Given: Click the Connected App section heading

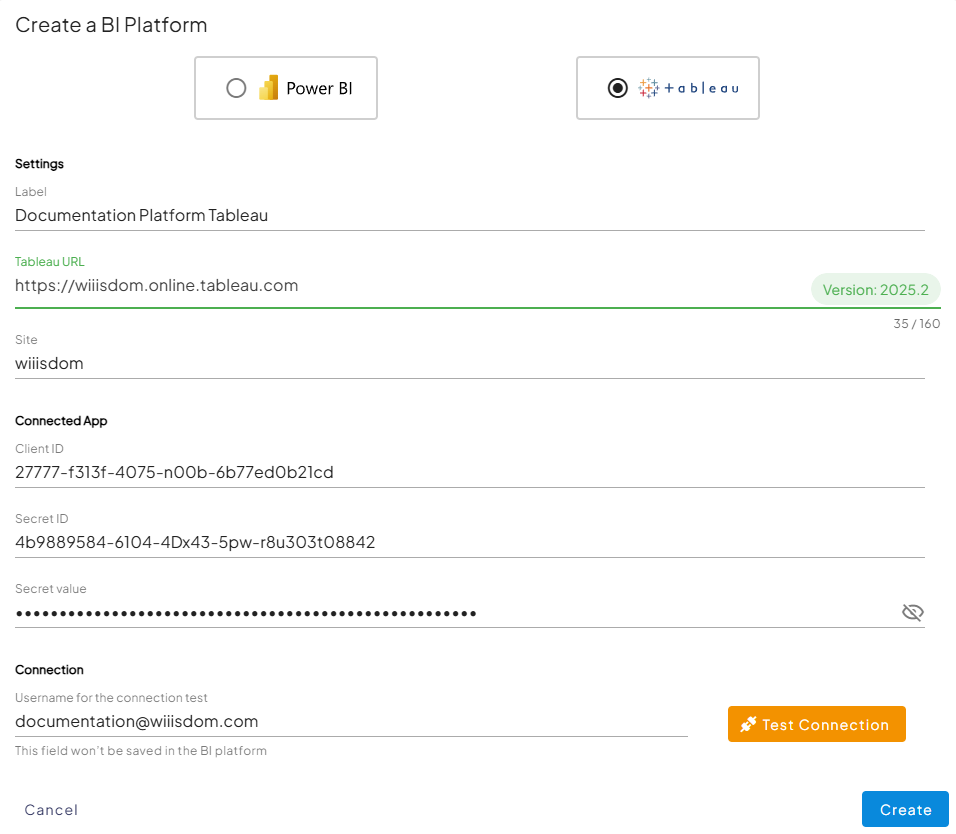Looking at the screenshot, I should click(61, 421).
